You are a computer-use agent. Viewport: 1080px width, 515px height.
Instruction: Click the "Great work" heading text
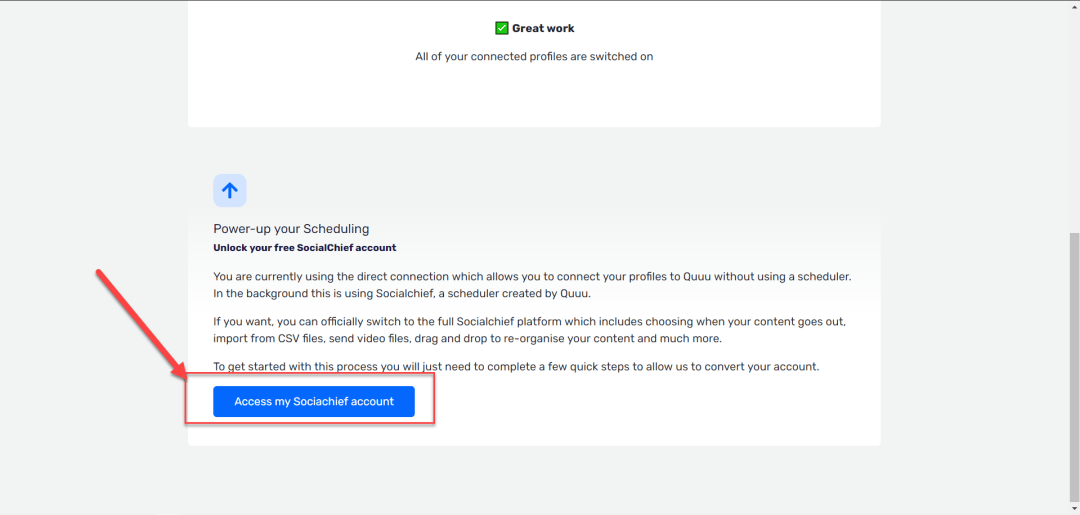point(543,28)
